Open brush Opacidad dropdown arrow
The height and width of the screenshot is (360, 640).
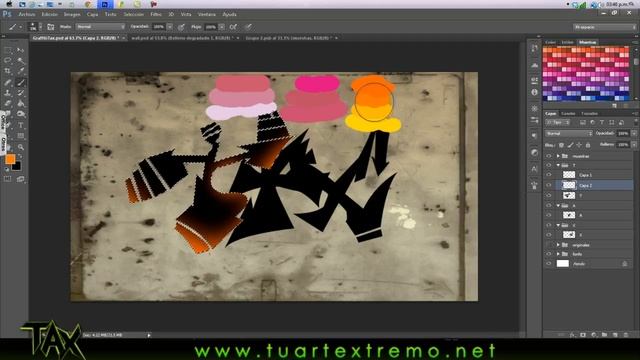click(169, 27)
